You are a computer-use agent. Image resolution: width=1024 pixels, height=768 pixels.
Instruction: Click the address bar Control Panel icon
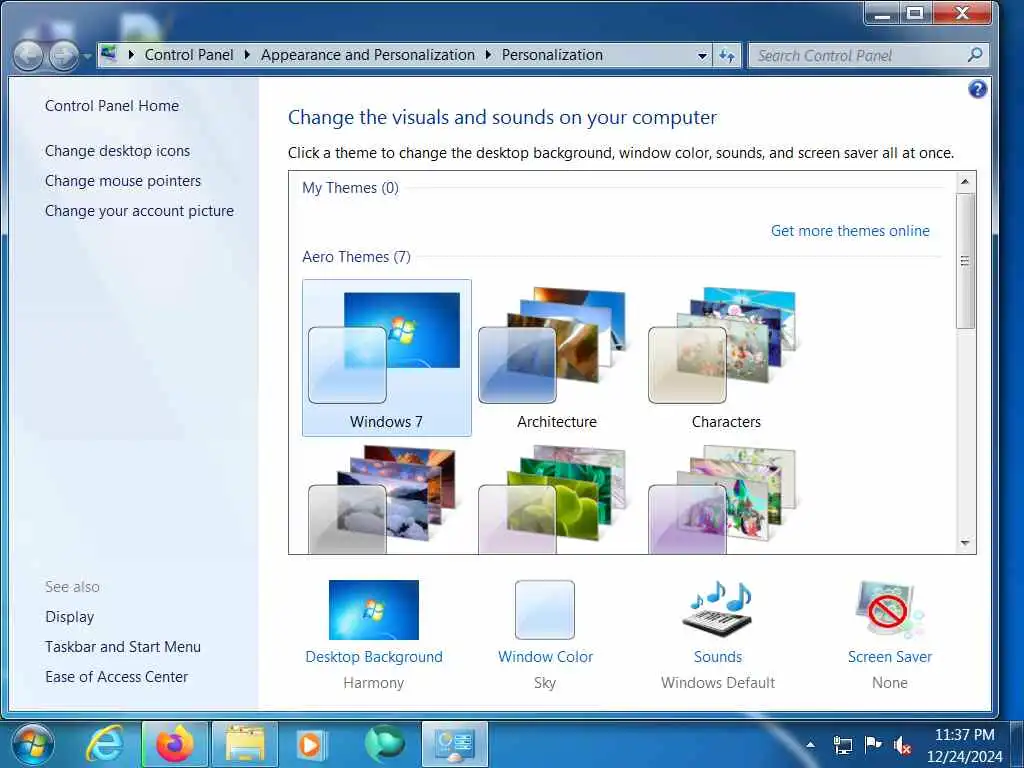(110, 54)
